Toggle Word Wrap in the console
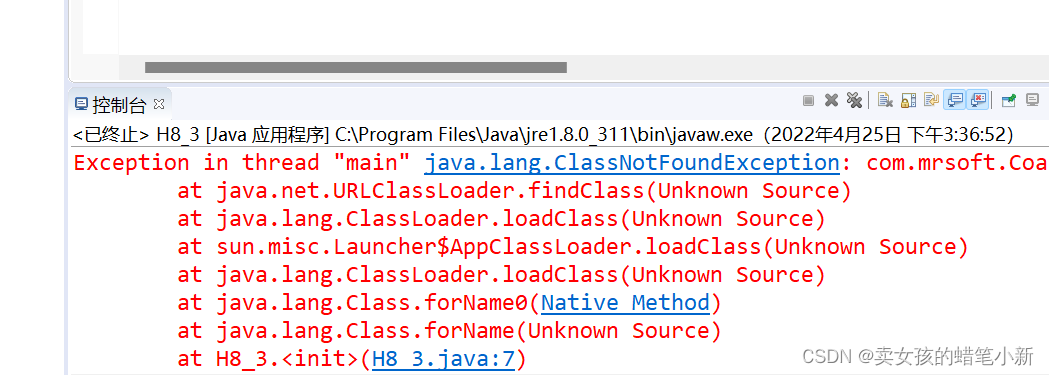1049x375 pixels. point(931,100)
